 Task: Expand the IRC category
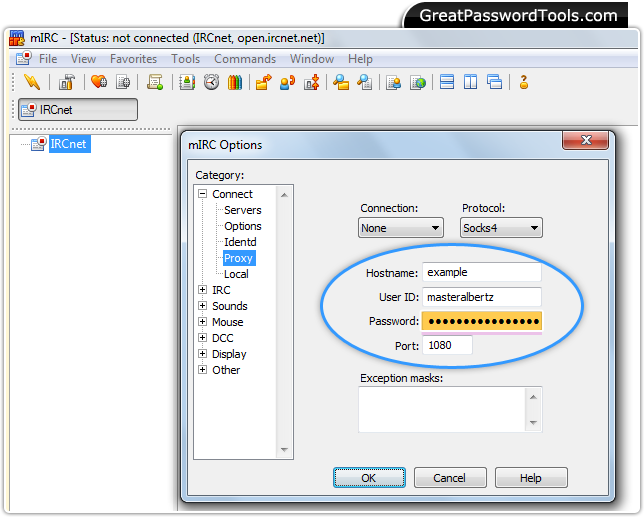(x=202, y=290)
